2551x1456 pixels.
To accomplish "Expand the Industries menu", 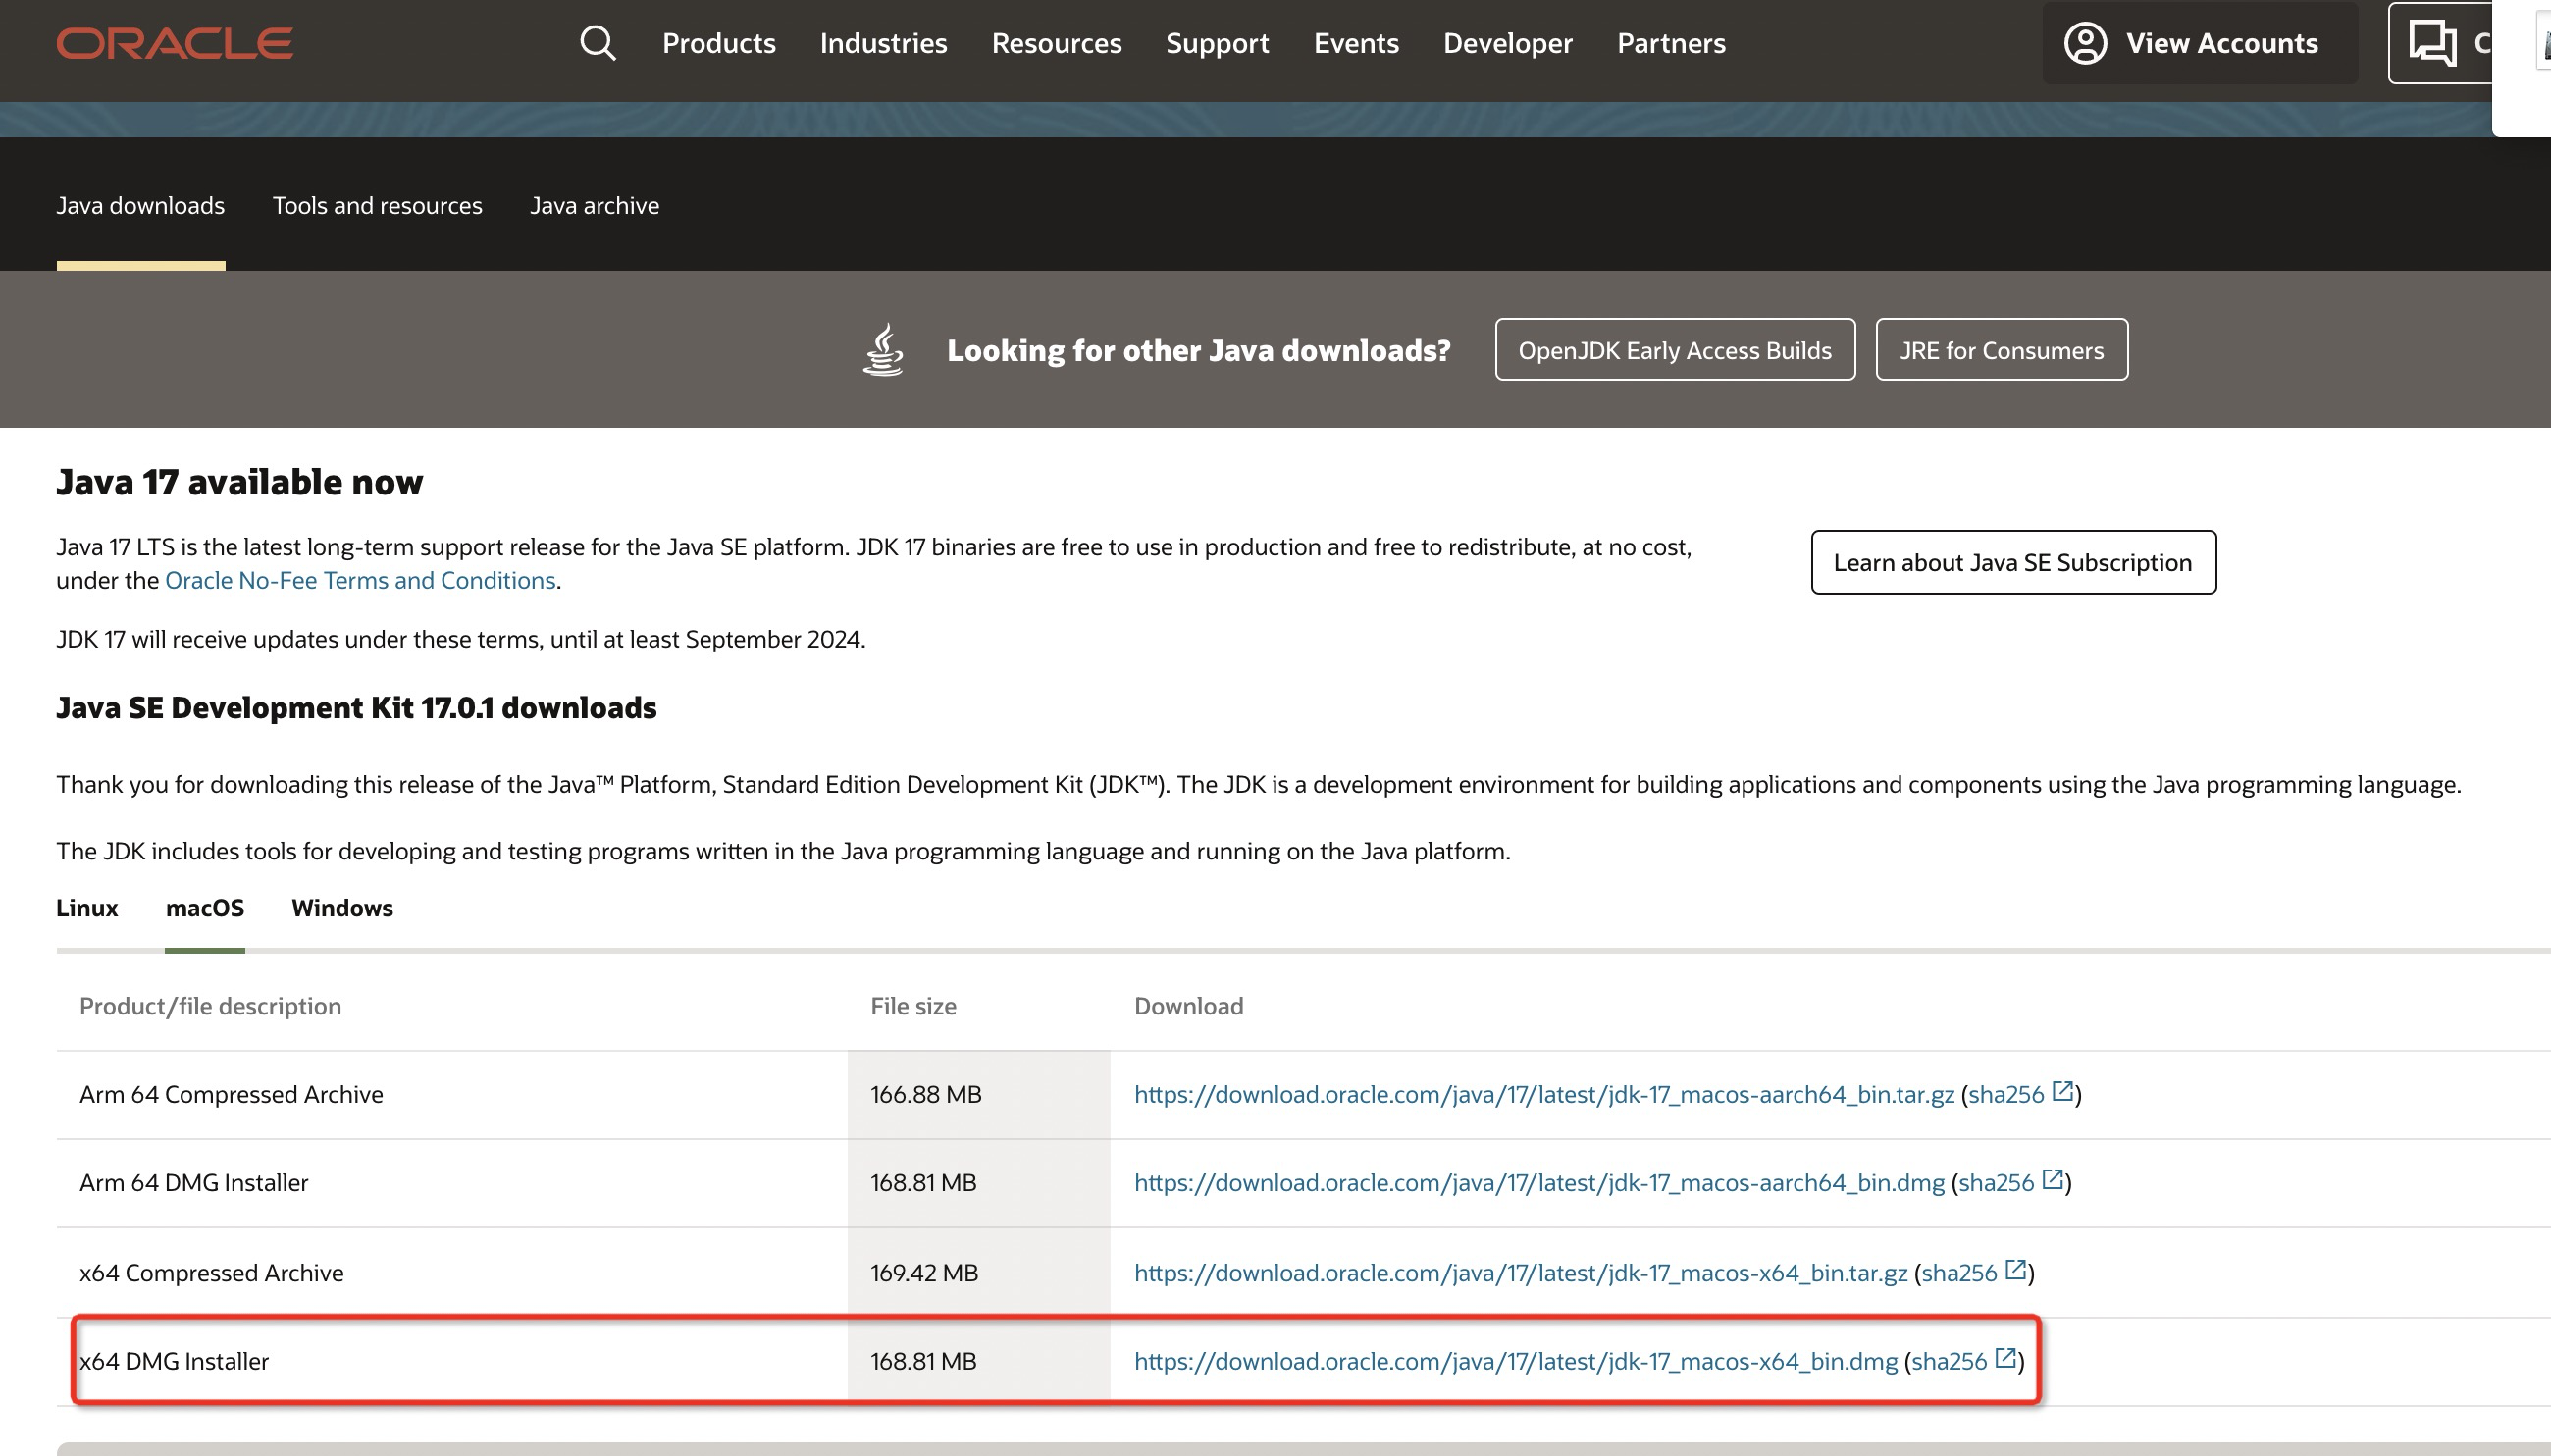I will coord(883,42).
